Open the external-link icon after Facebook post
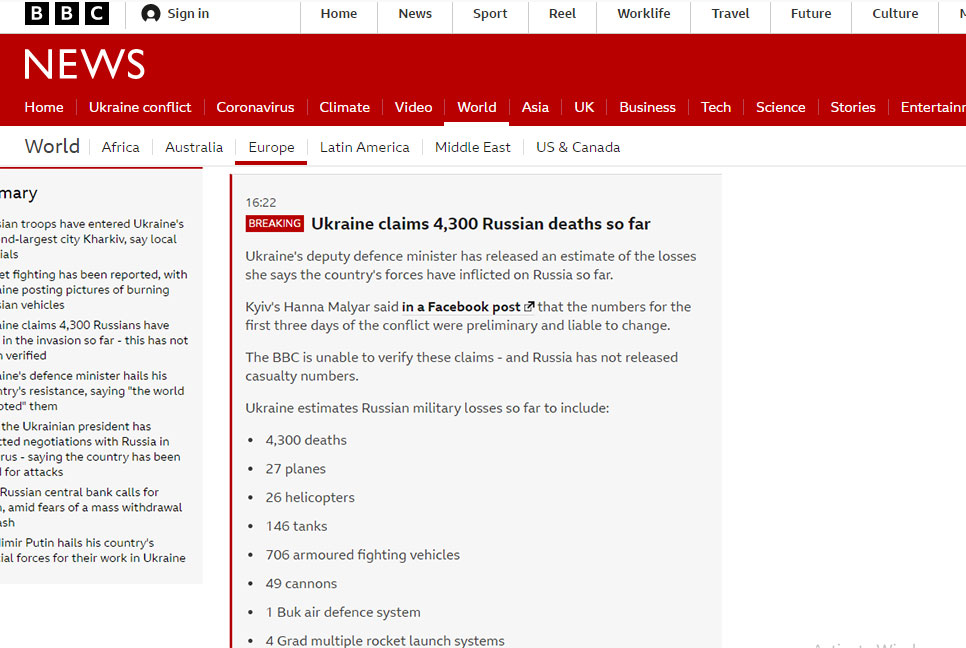This screenshot has width=966, height=648. [x=529, y=306]
